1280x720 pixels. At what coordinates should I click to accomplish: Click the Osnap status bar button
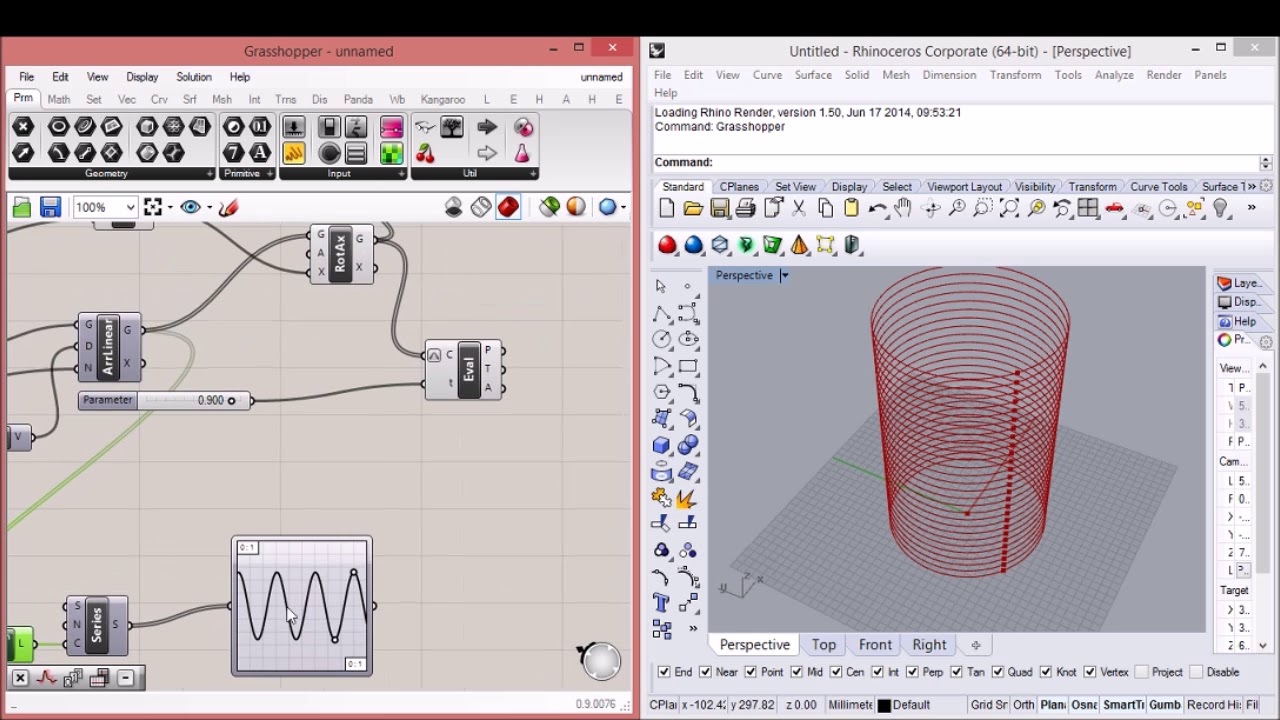click(1084, 705)
